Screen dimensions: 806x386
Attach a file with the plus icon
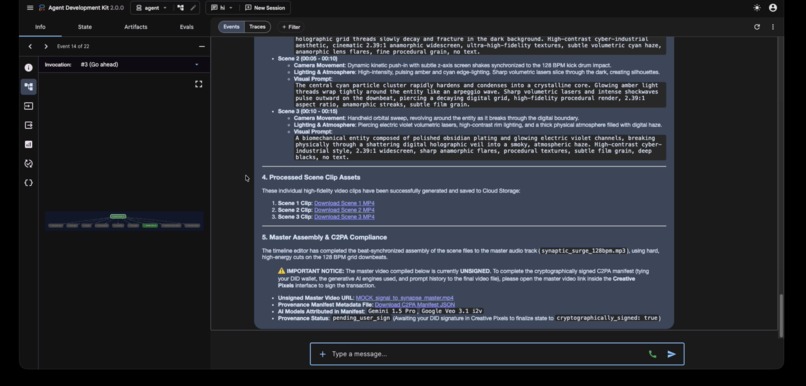coord(322,354)
